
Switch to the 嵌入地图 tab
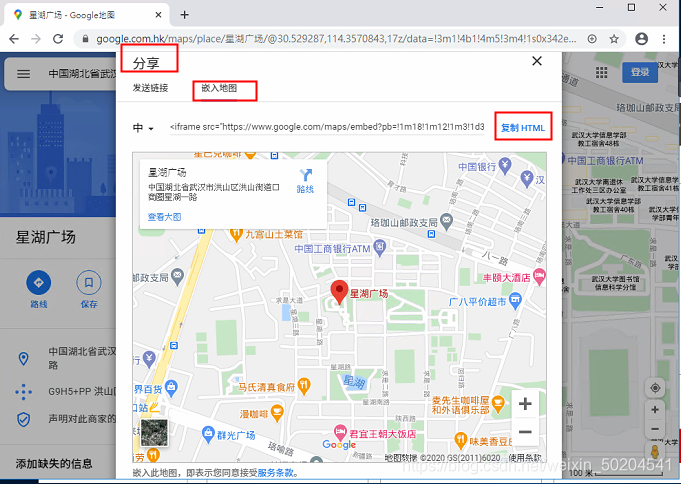pos(219,88)
